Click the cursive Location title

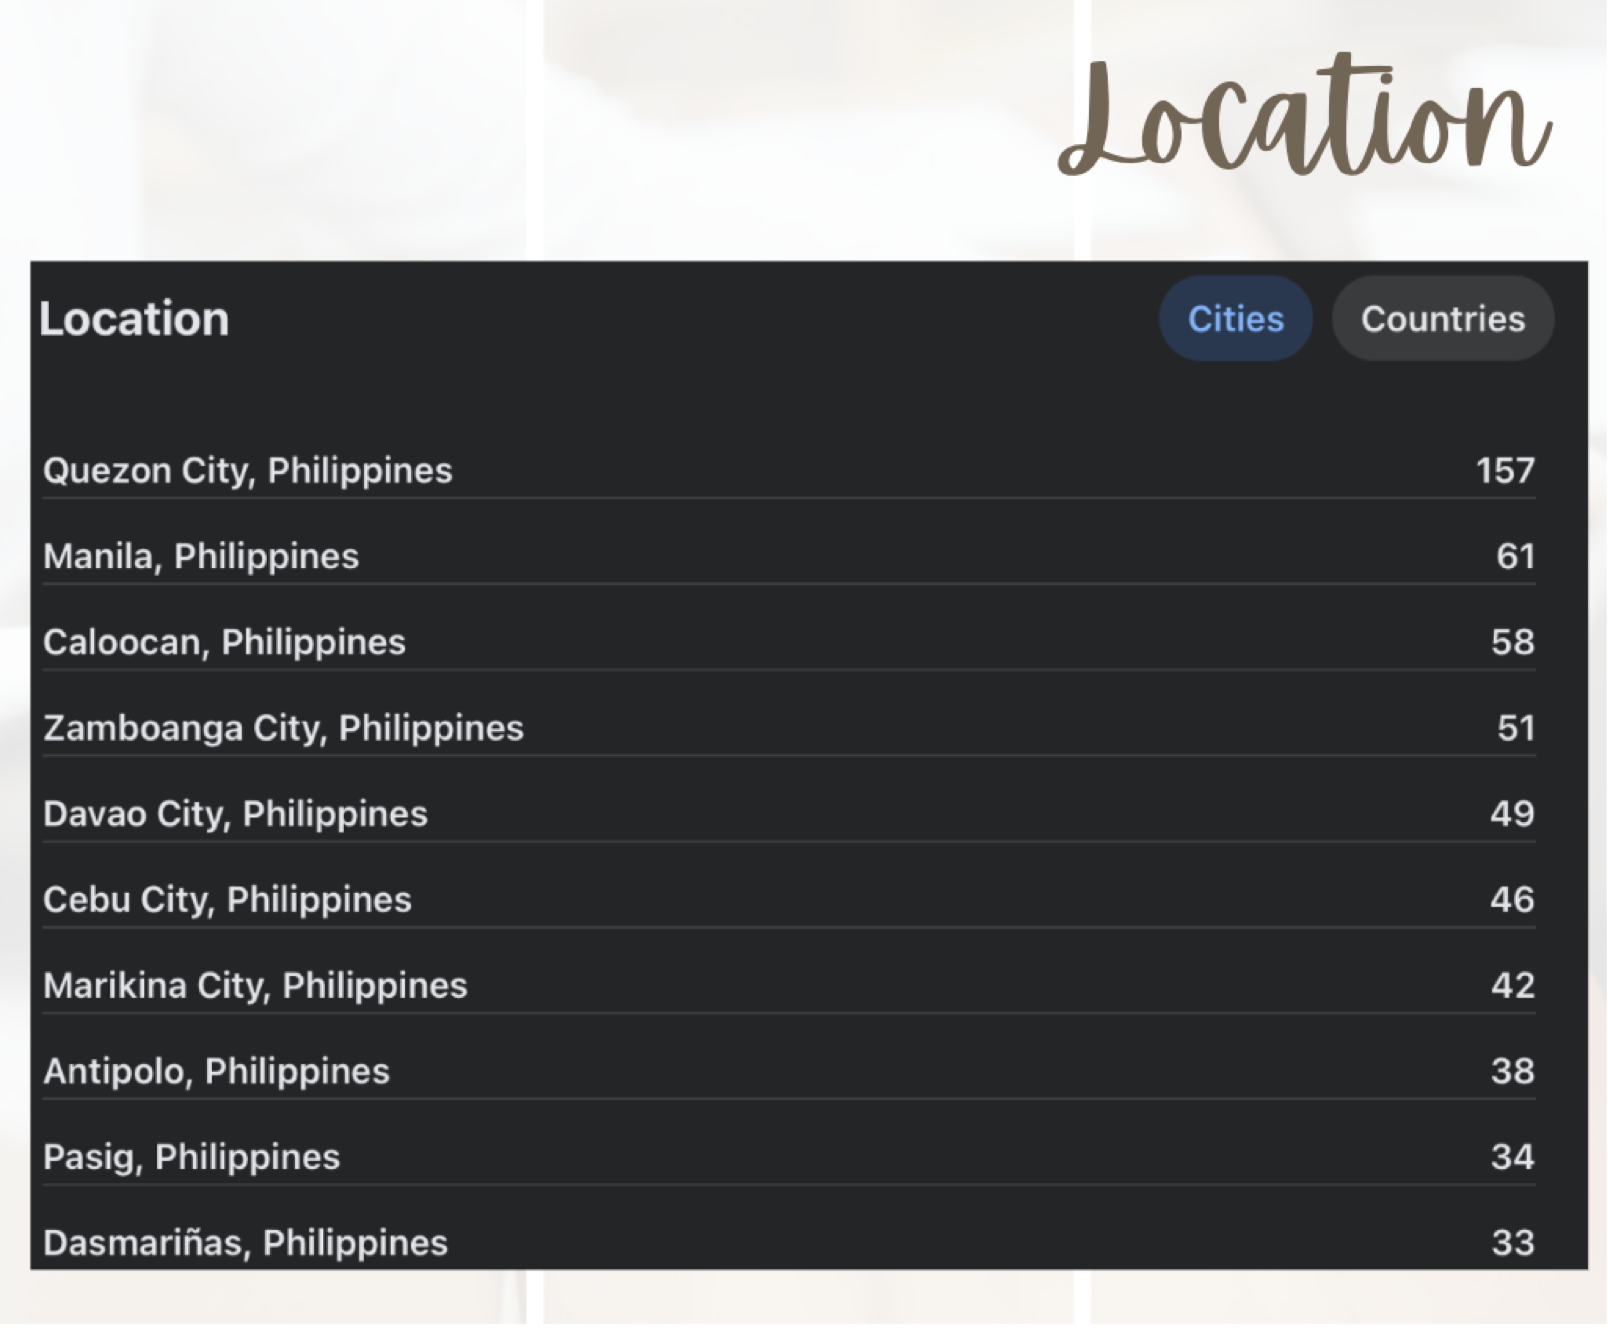point(1305,115)
